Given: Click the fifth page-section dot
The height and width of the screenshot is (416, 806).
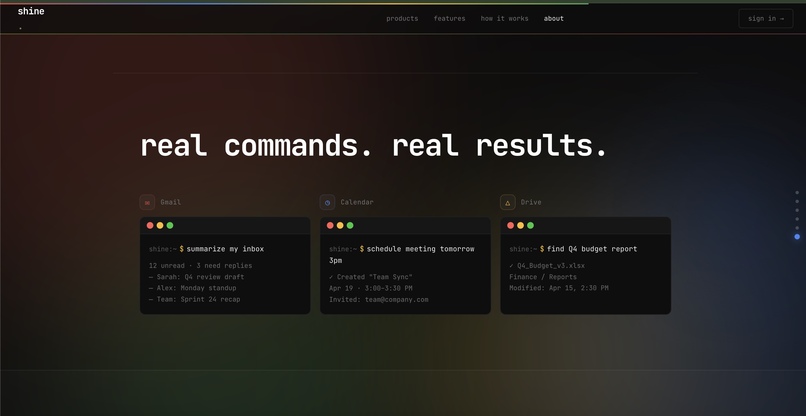Looking at the screenshot, I should [x=797, y=227].
